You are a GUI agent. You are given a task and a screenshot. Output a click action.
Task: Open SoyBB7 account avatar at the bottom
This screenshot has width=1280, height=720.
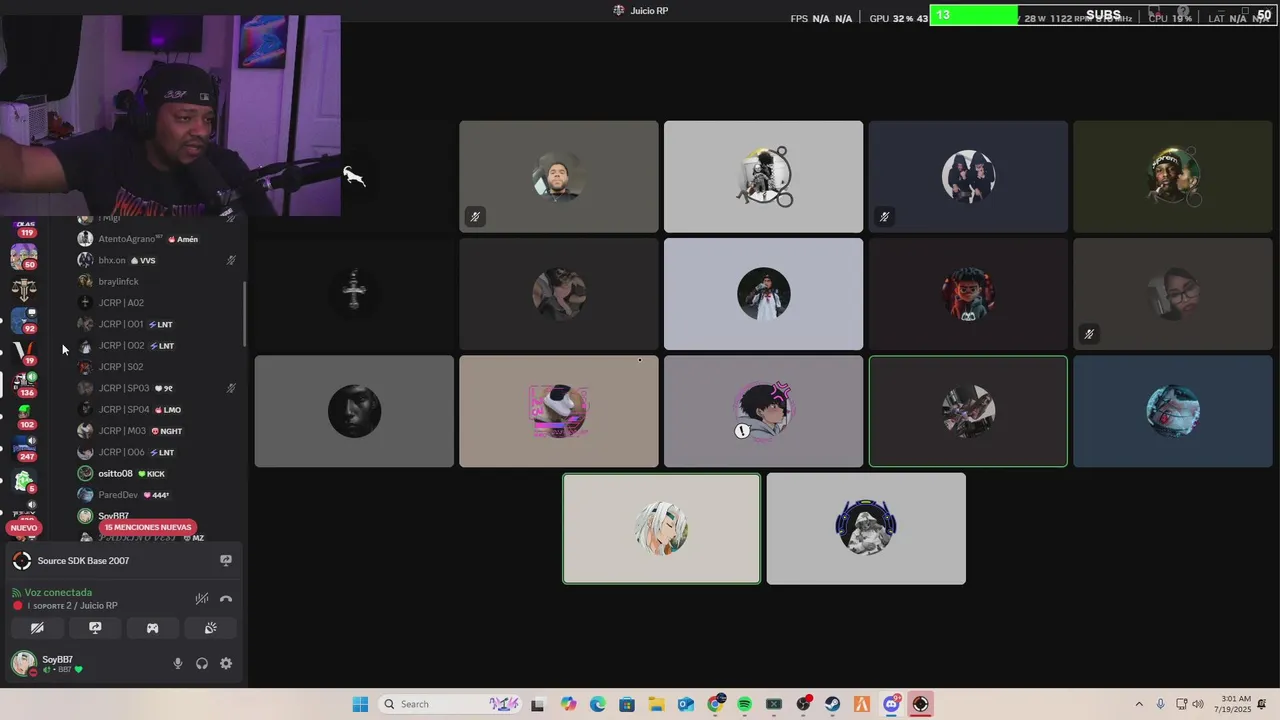[x=23, y=663]
